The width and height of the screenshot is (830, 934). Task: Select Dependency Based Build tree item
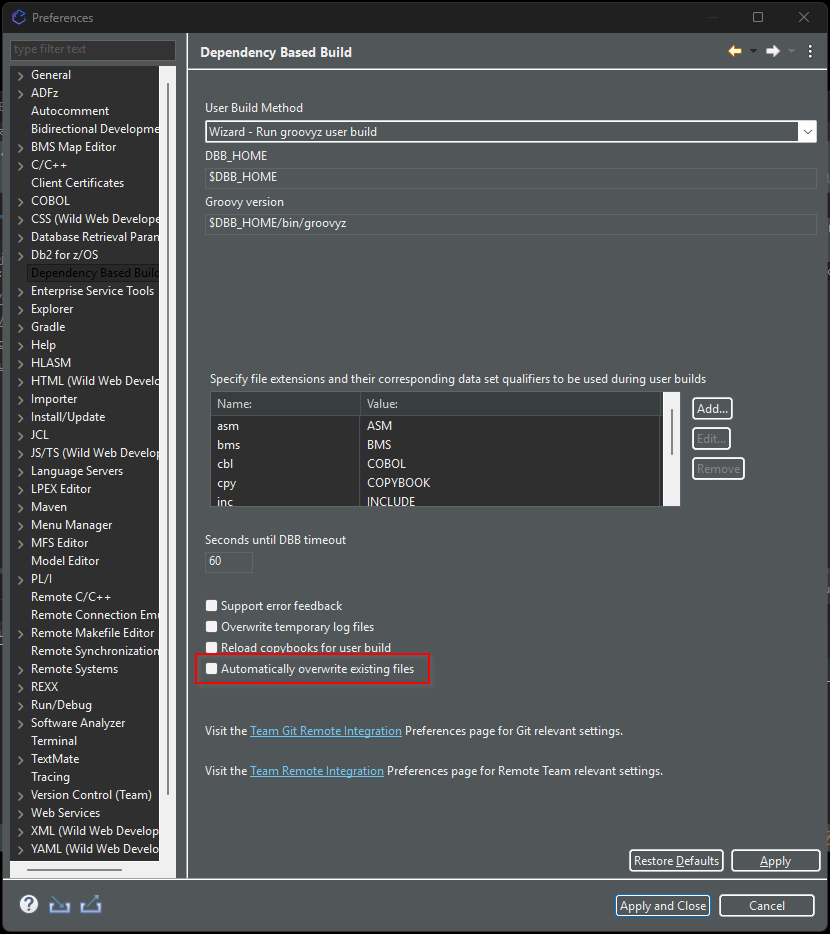[94, 273]
